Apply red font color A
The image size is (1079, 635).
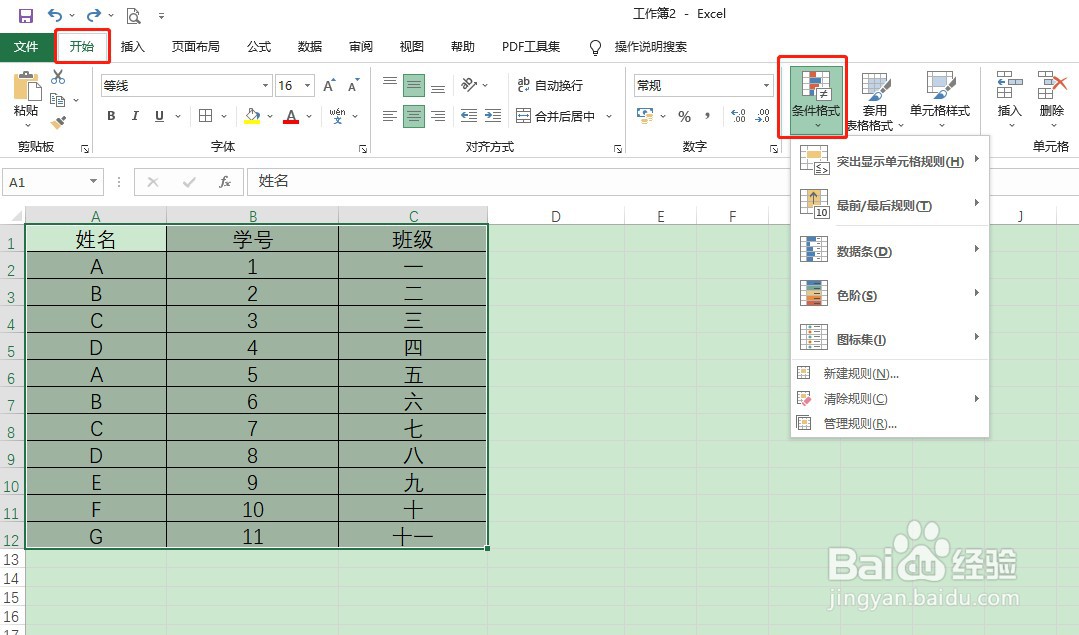click(x=291, y=116)
